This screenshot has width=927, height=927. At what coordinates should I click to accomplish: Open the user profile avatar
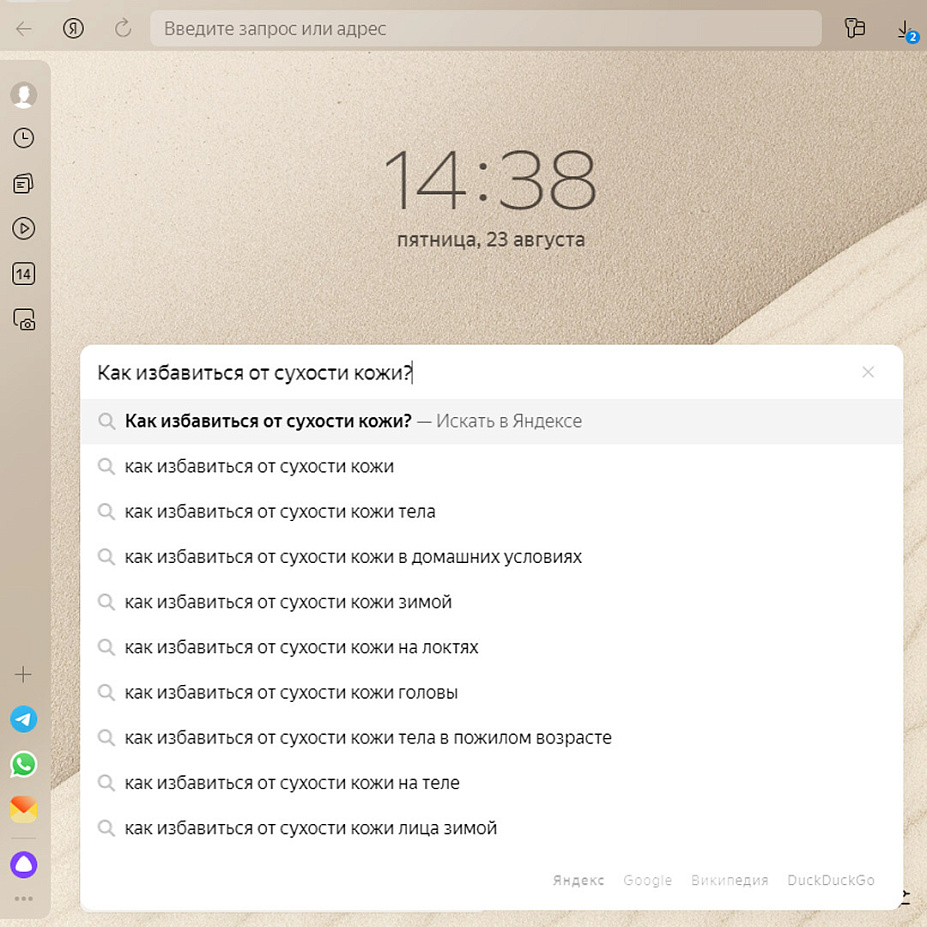(24, 95)
